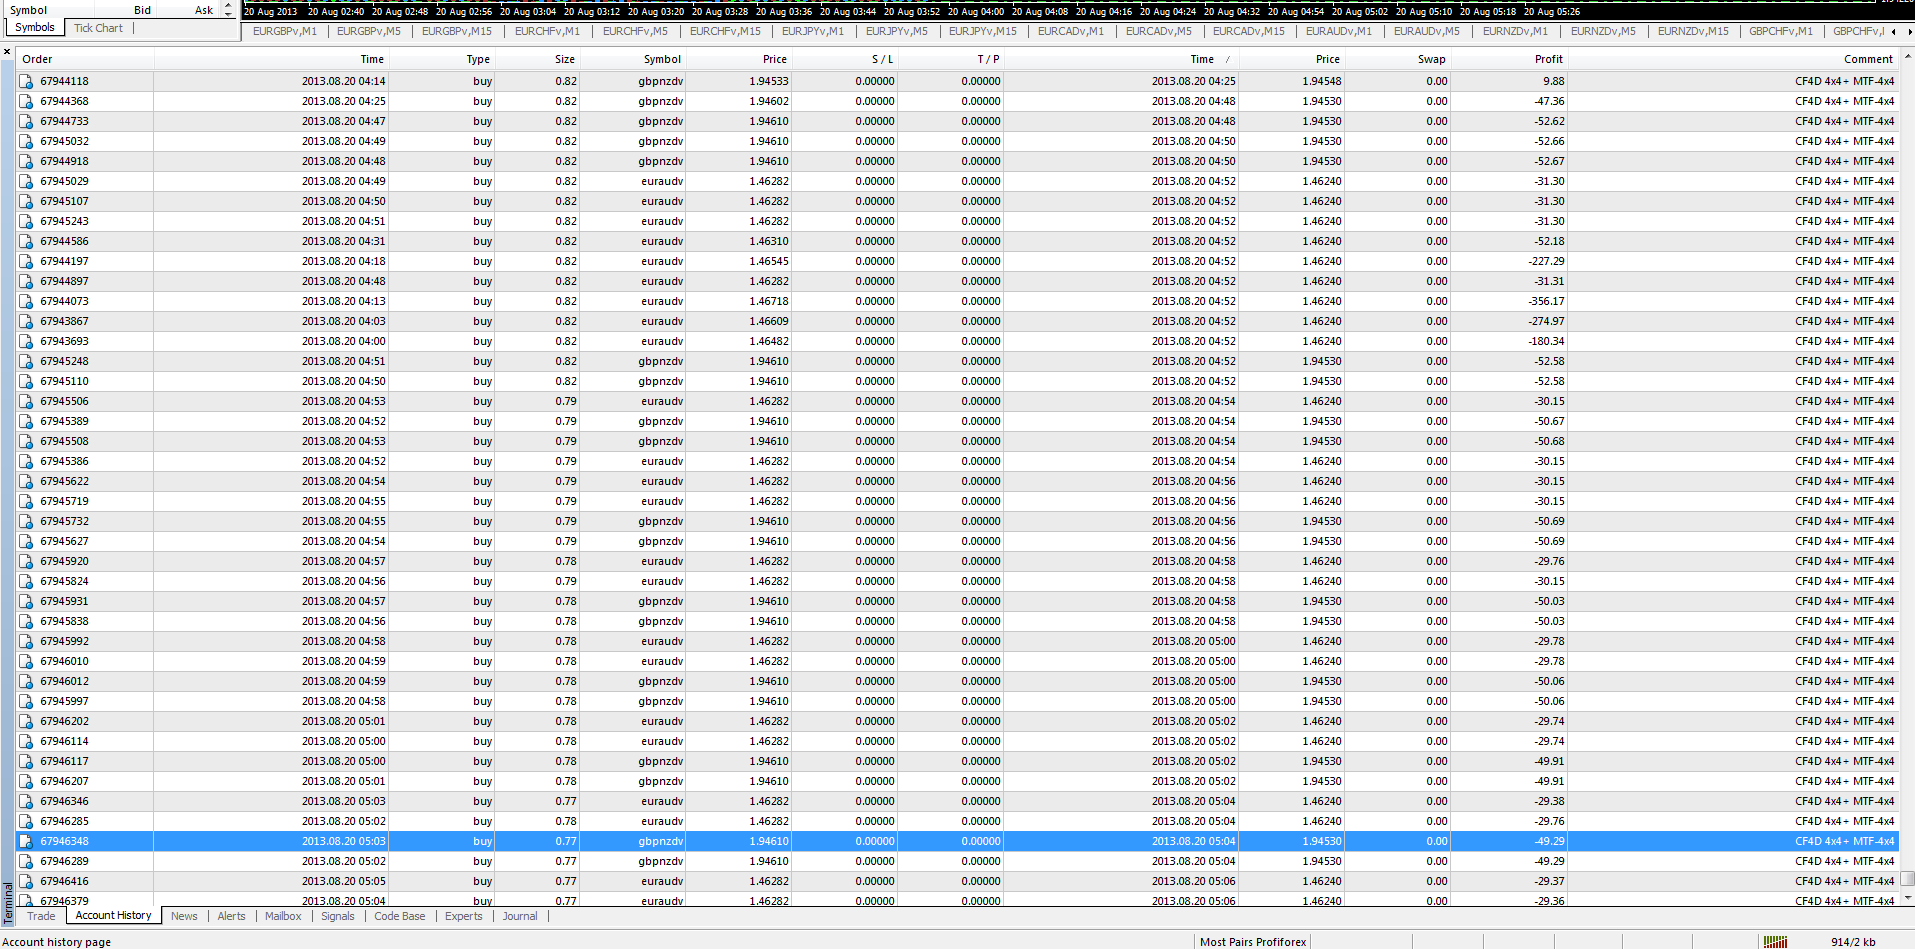Click scrollbar up arrow in history table
Screen dimensions: 1915x949
[x=1907, y=57]
